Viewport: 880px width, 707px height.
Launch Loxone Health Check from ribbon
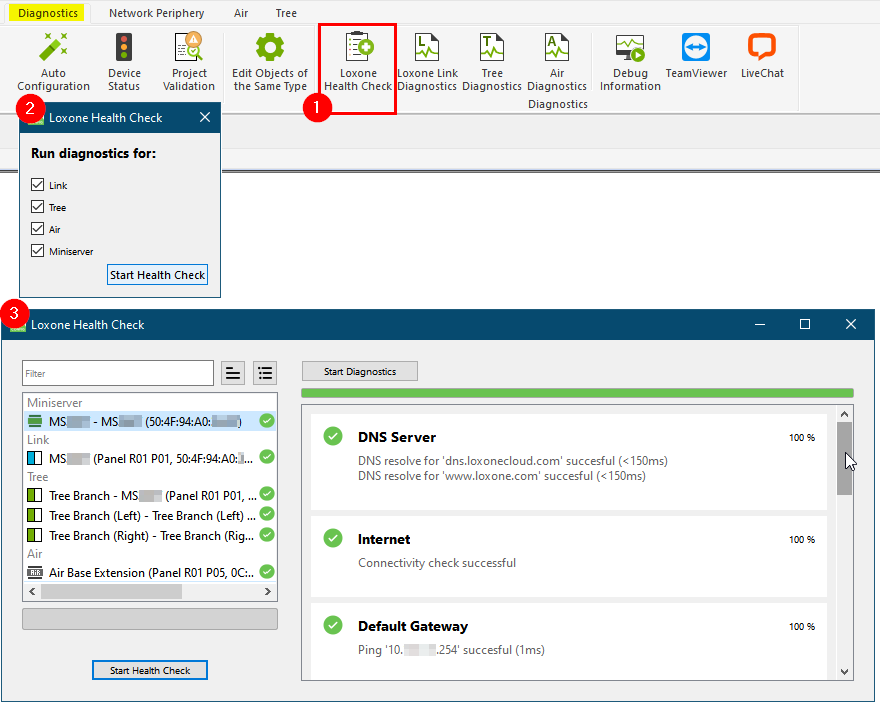point(358,62)
